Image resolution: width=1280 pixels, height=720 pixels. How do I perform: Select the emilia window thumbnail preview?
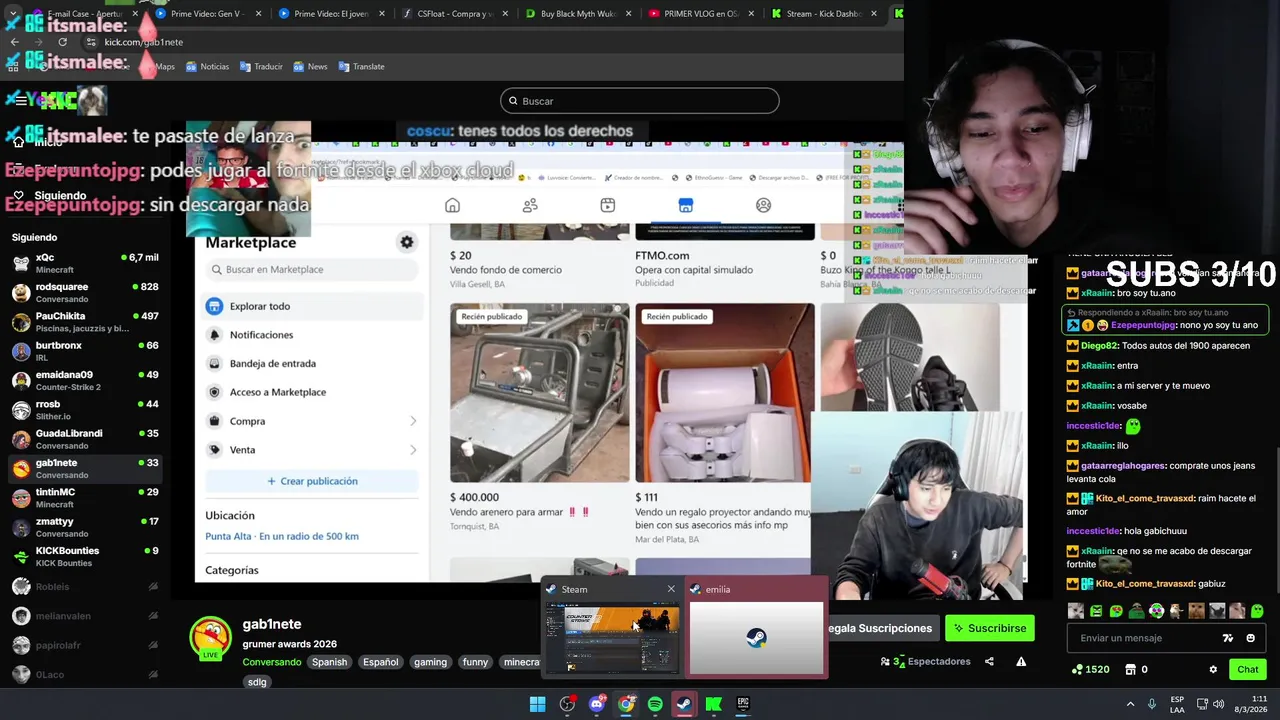756,638
